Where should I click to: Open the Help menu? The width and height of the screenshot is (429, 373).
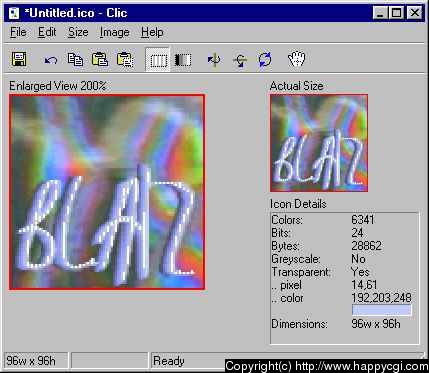click(x=152, y=32)
